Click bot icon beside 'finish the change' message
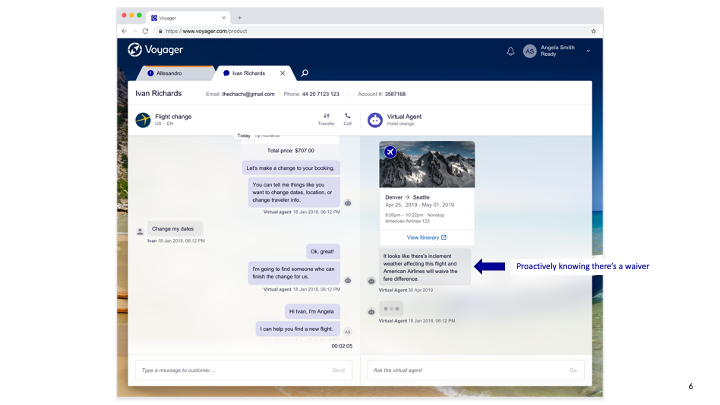The height and width of the screenshot is (405, 720). (x=348, y=280)
